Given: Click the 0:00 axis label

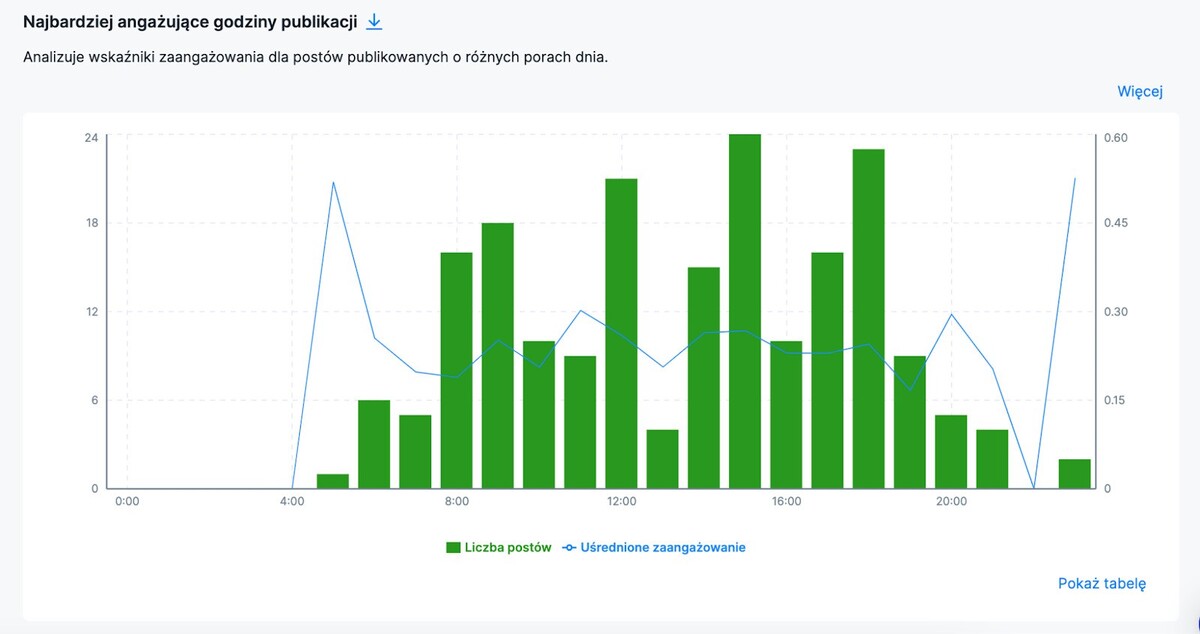Looking at the screenshot, I should [x=127, y=503].
